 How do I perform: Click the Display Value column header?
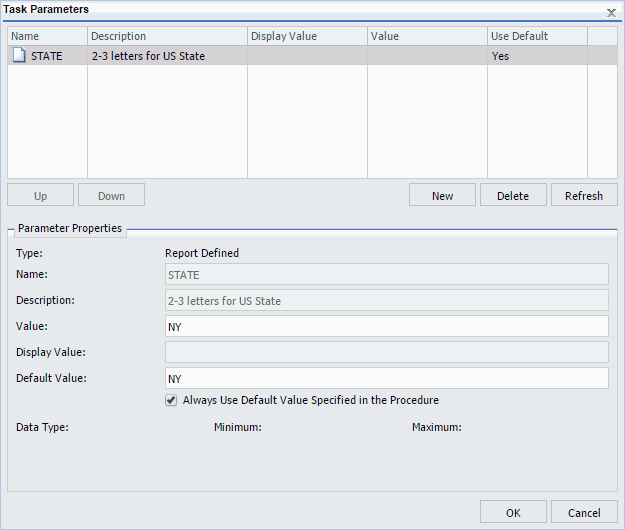coord(307,36)
